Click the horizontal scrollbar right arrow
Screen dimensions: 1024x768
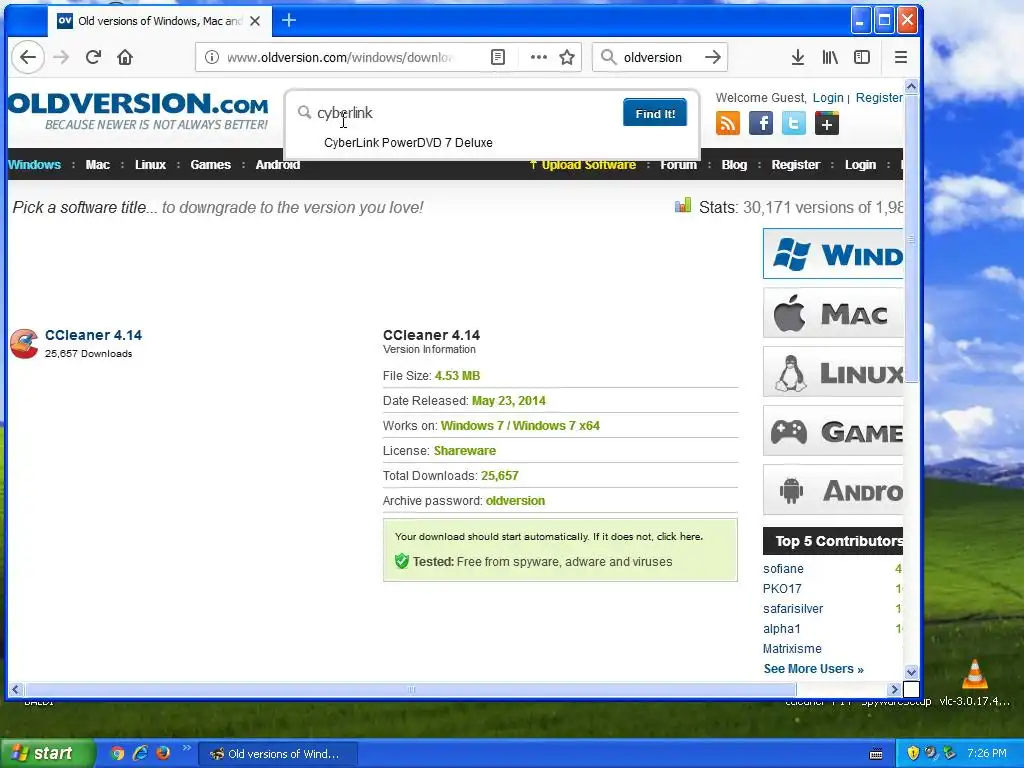point(894,690)
